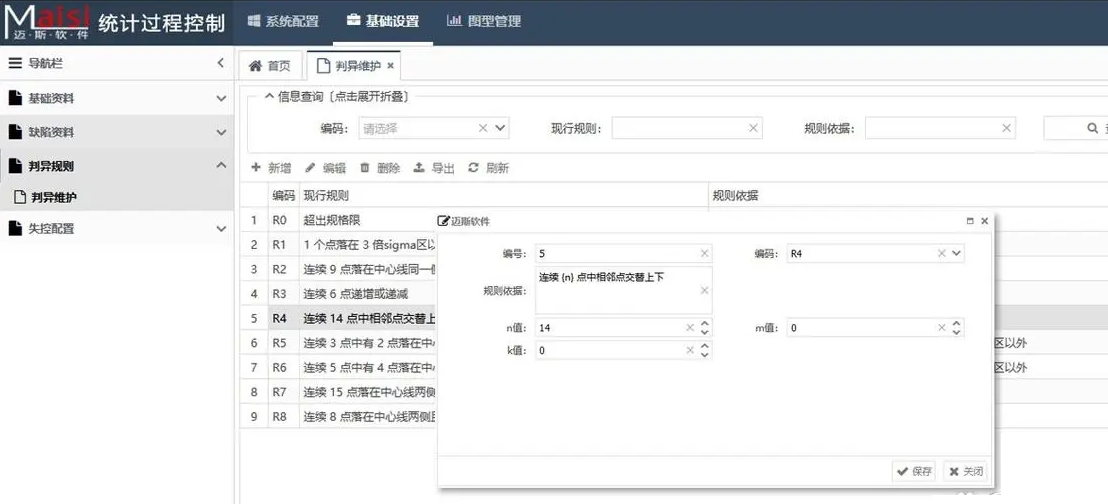This screenshot has height=504, width=1108.
Task: Select the R2 row 连续 9 点
Action: pyautogui.click(x=339, y=269)
